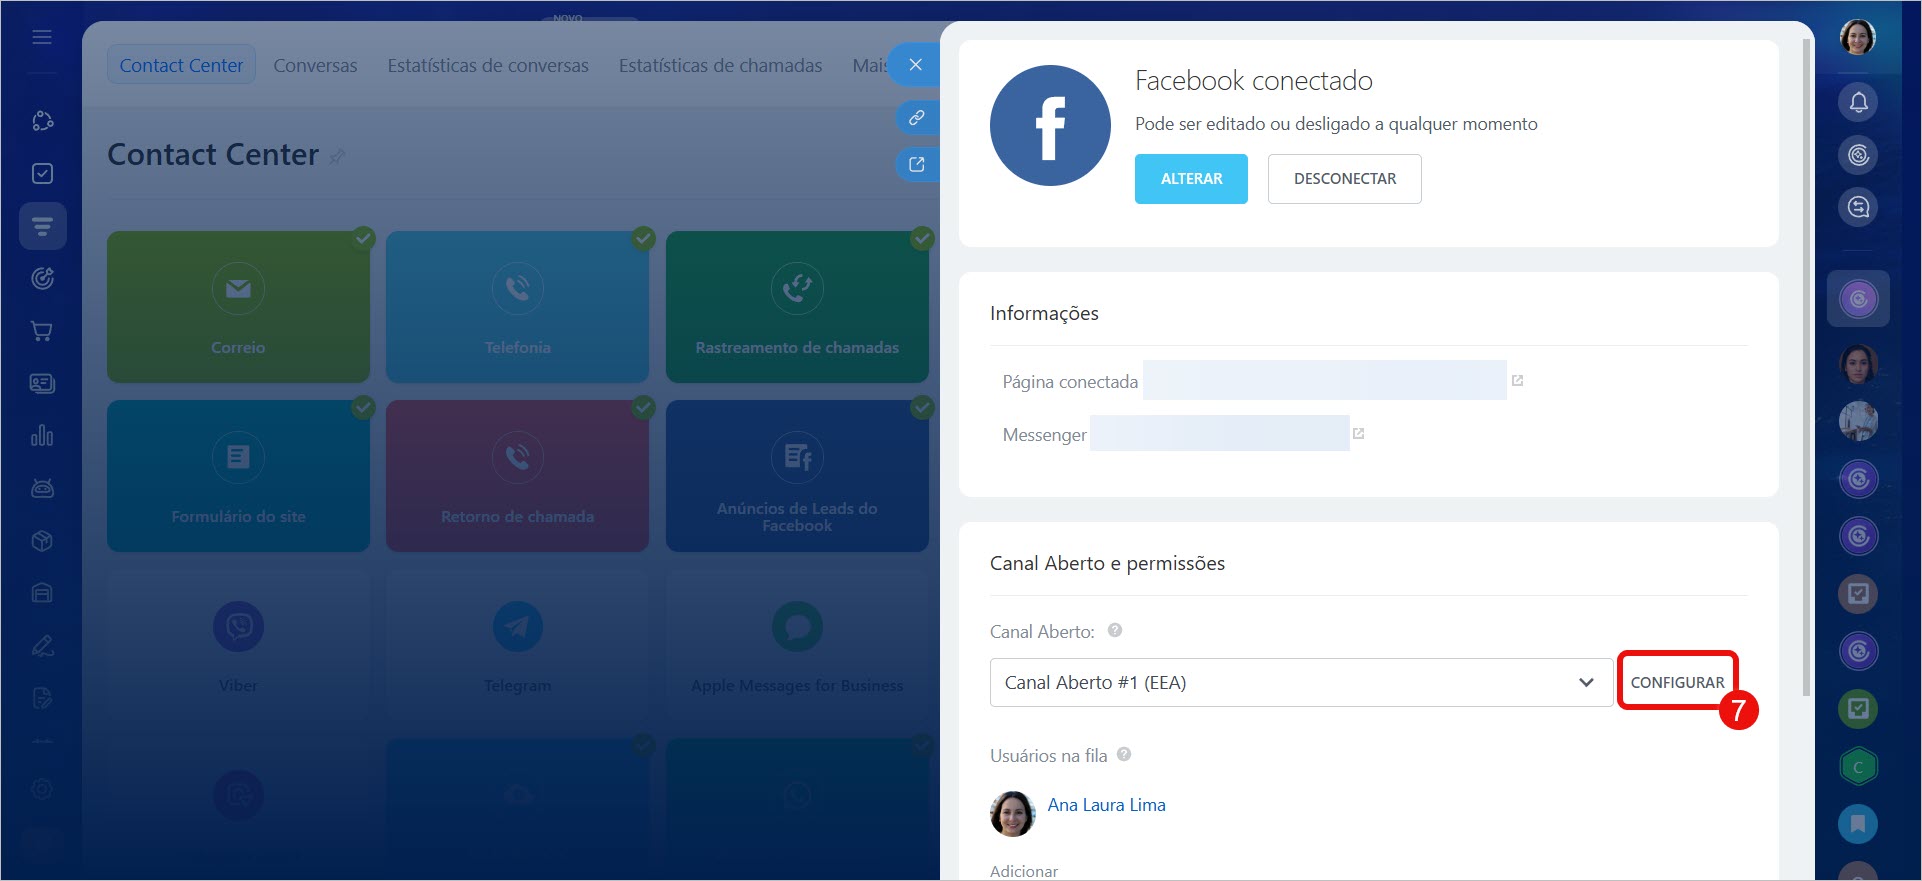Click the hamburger menu icon
Viewport: 1922px width, 881px height.
click(x=42, y=37)
